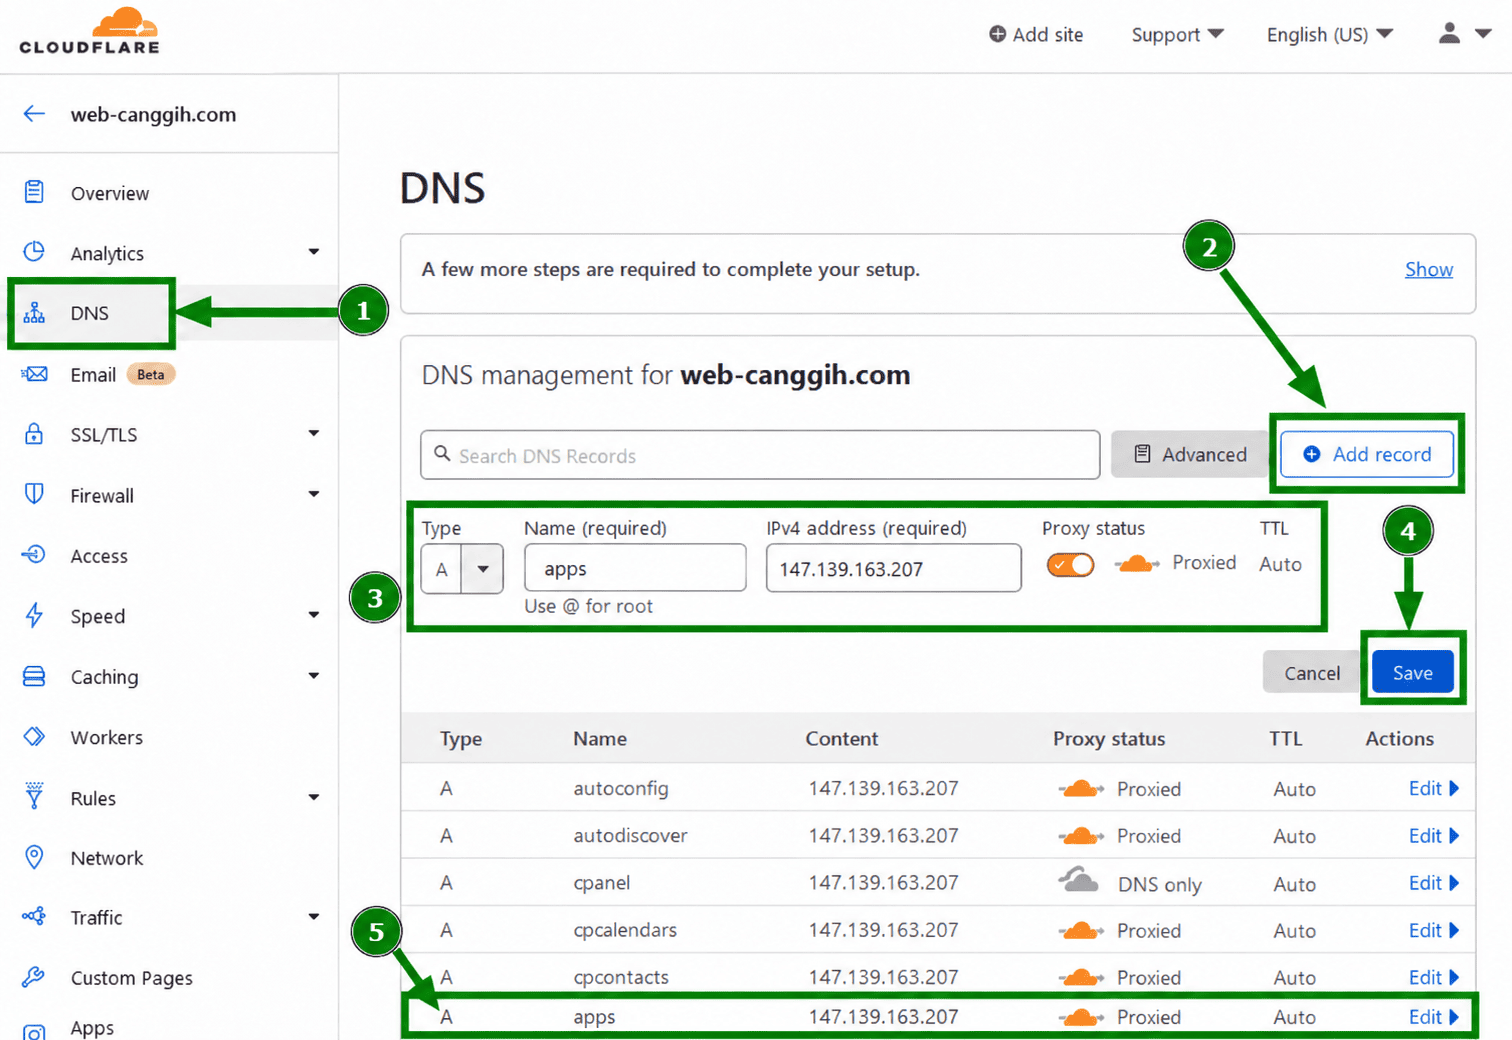This screenshot has height=1040, width=1512.
Task: Click the Access icon in sidebar
Action: coord(34,555)
